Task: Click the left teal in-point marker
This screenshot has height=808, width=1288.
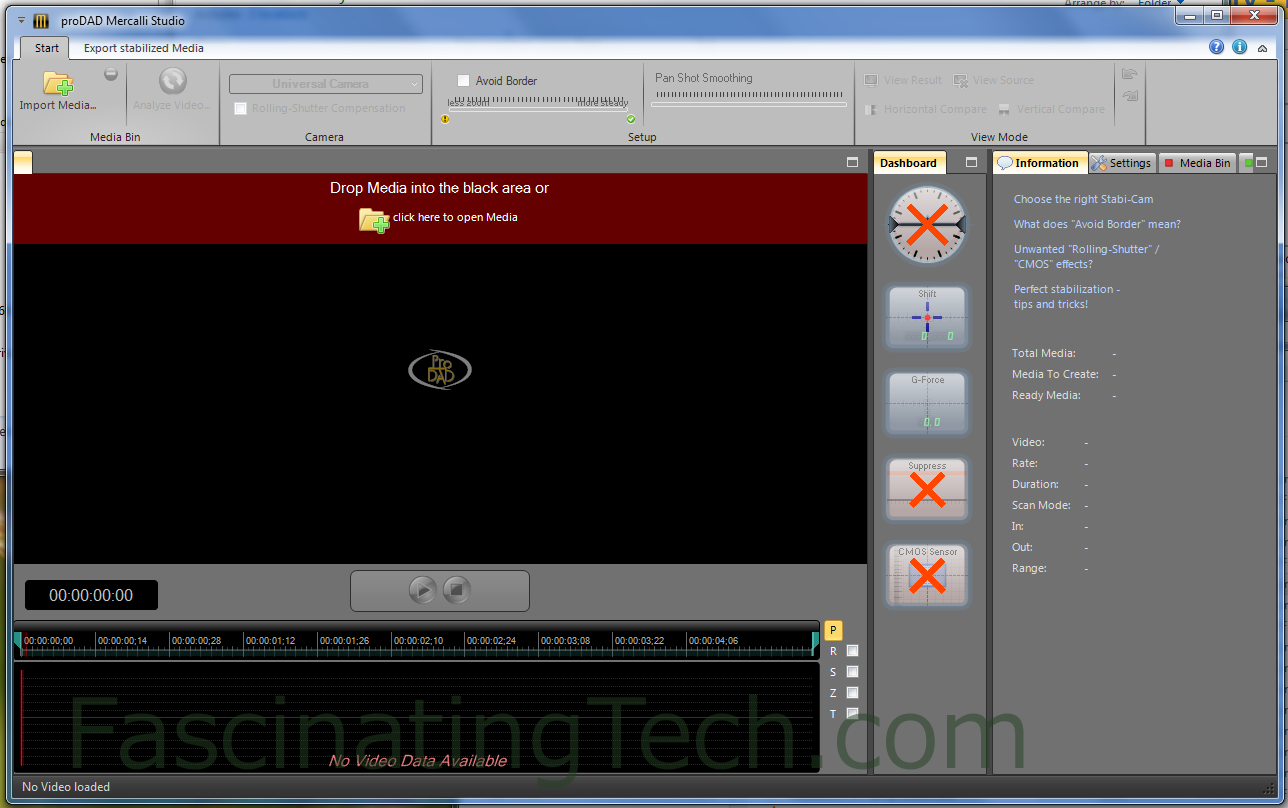Action: click(18, 642)
